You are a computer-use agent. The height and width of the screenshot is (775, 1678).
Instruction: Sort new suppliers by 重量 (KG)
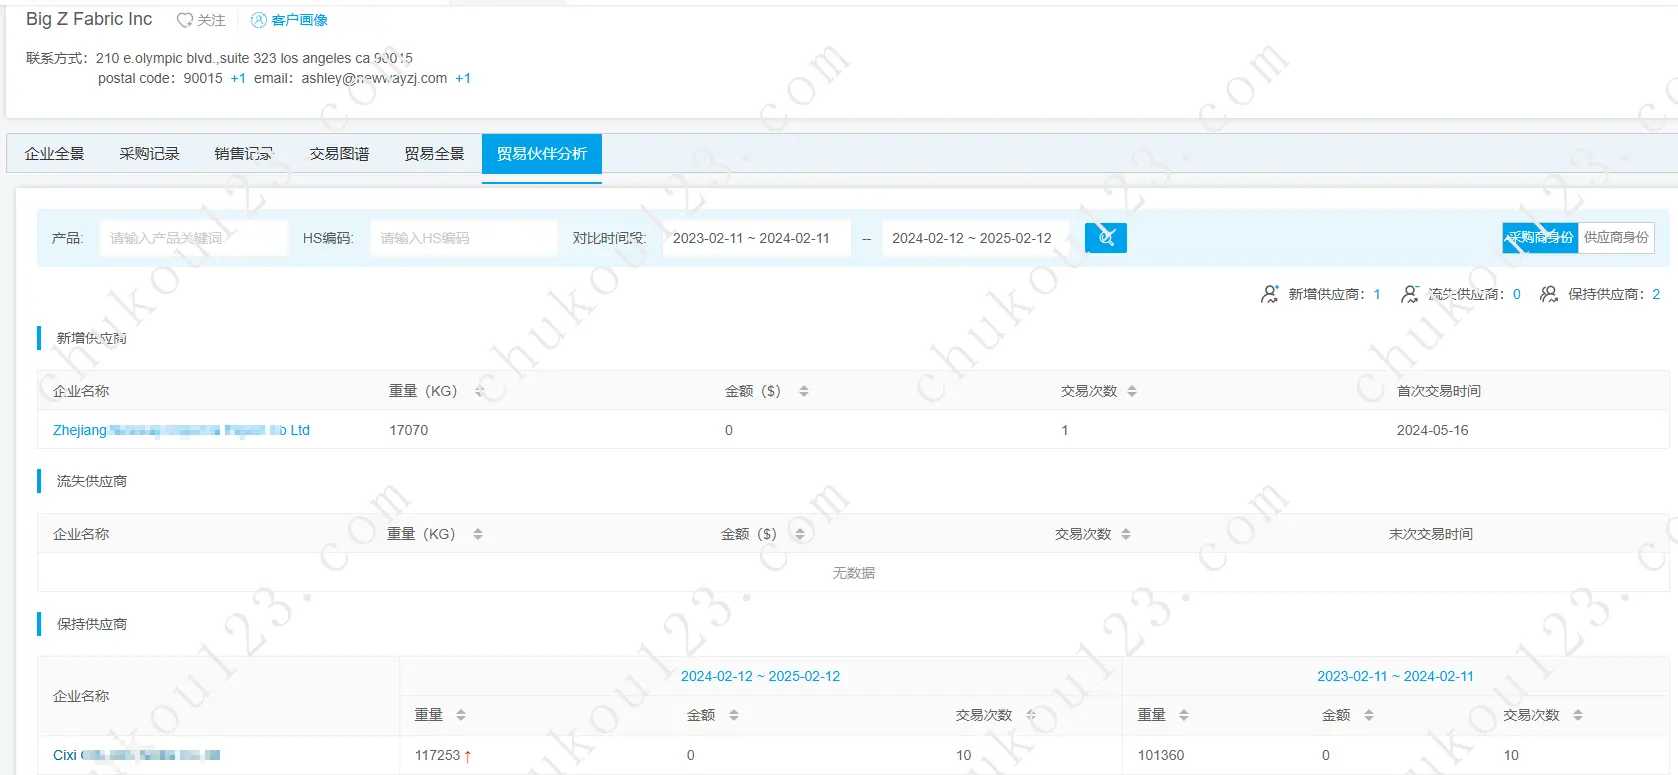[x=479, y=391]
